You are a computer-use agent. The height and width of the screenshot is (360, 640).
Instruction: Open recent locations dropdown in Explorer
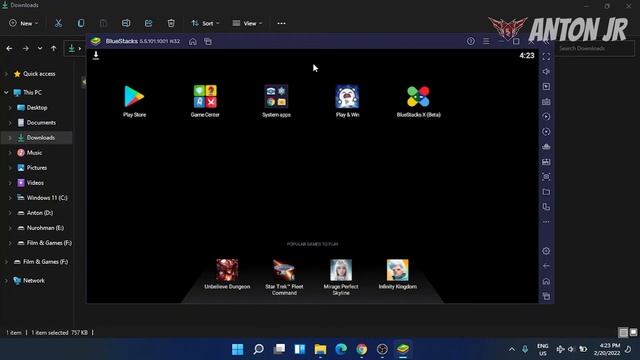(40, 49)
